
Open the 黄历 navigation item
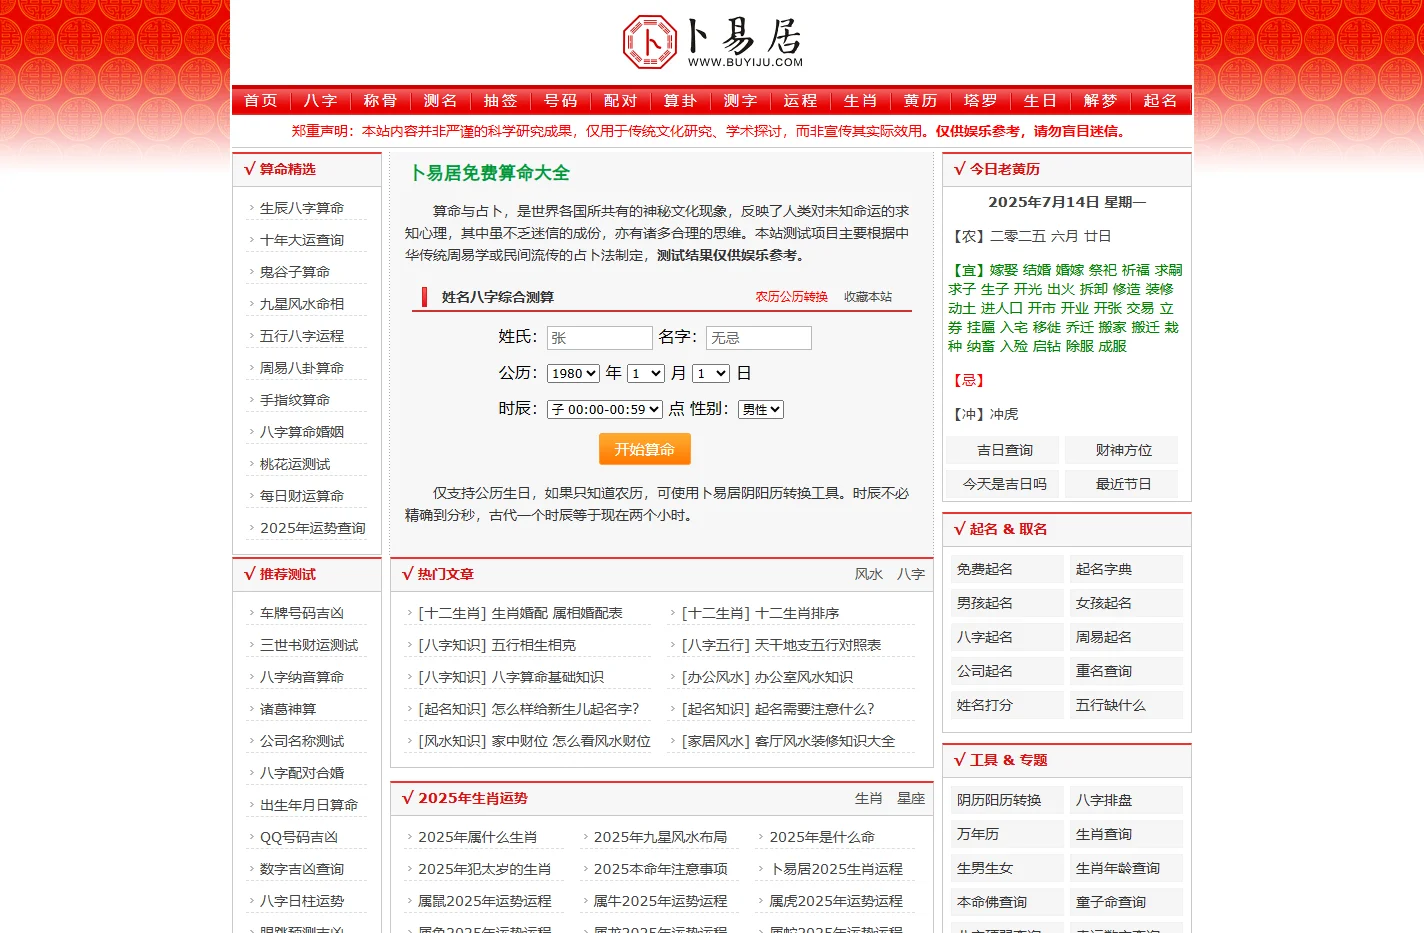pos(920,101)
